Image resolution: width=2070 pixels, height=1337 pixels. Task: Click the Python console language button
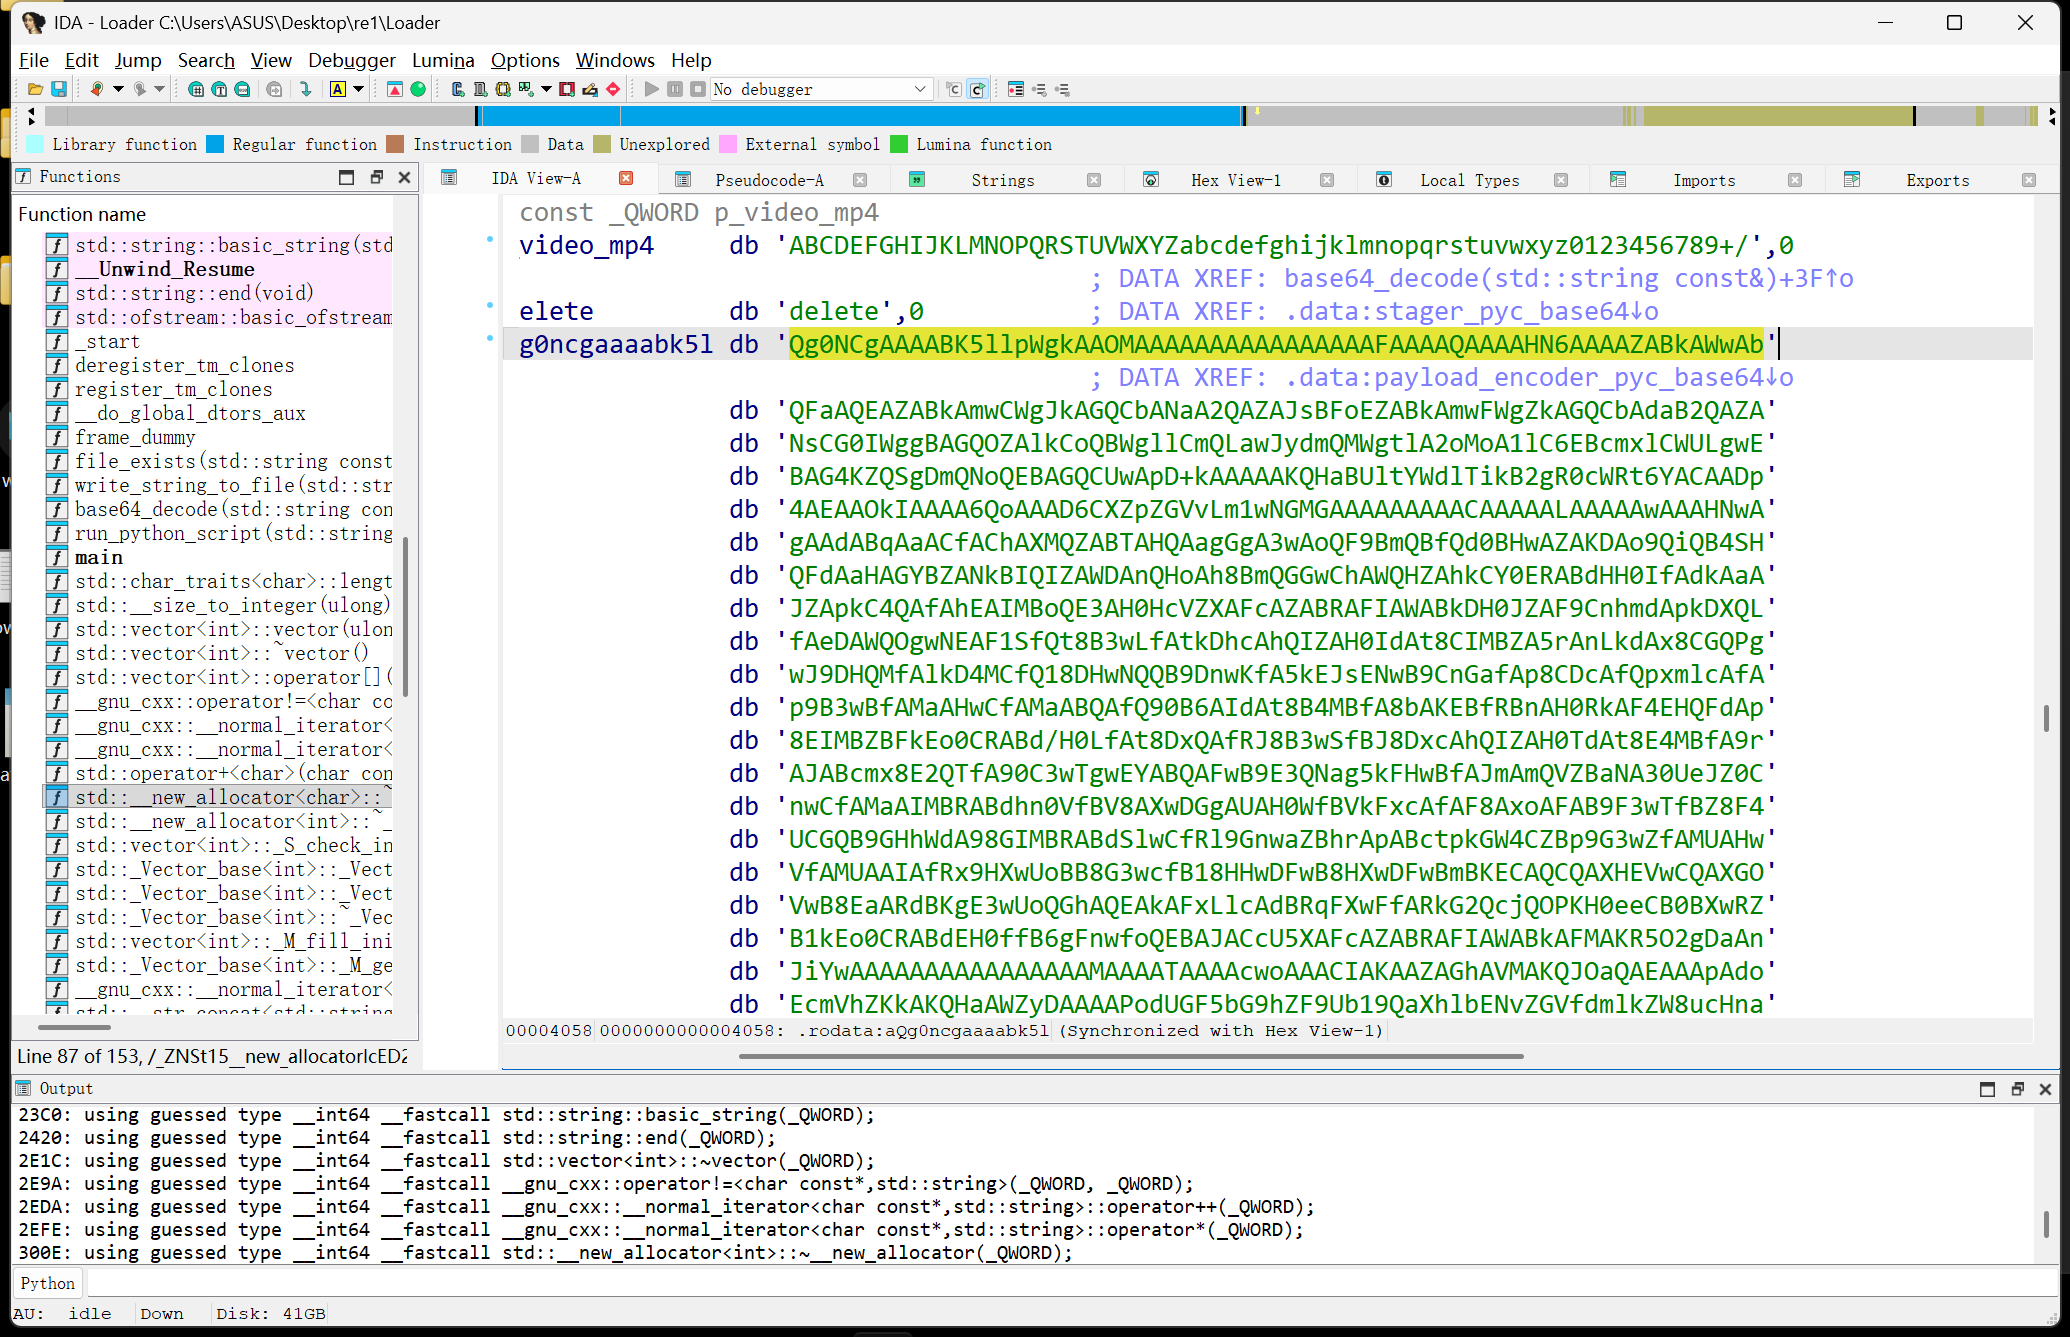[48, 1283]
